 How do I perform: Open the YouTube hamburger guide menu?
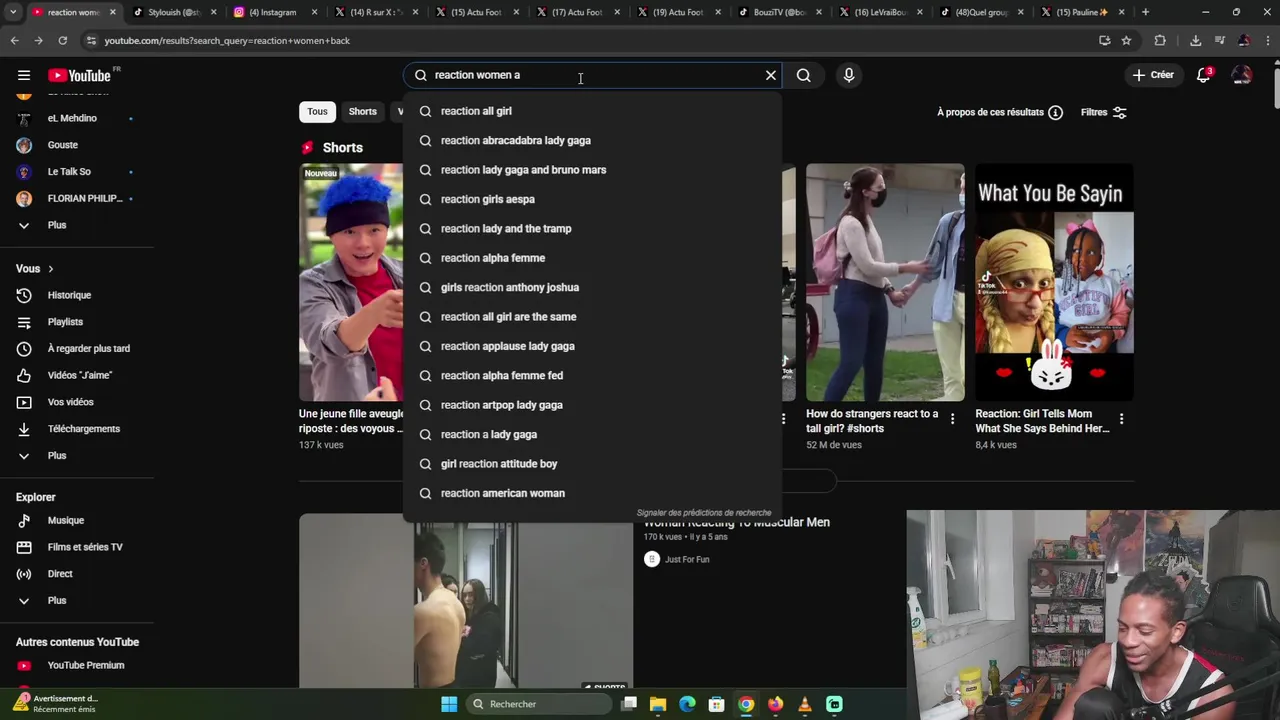pos(24,75)
